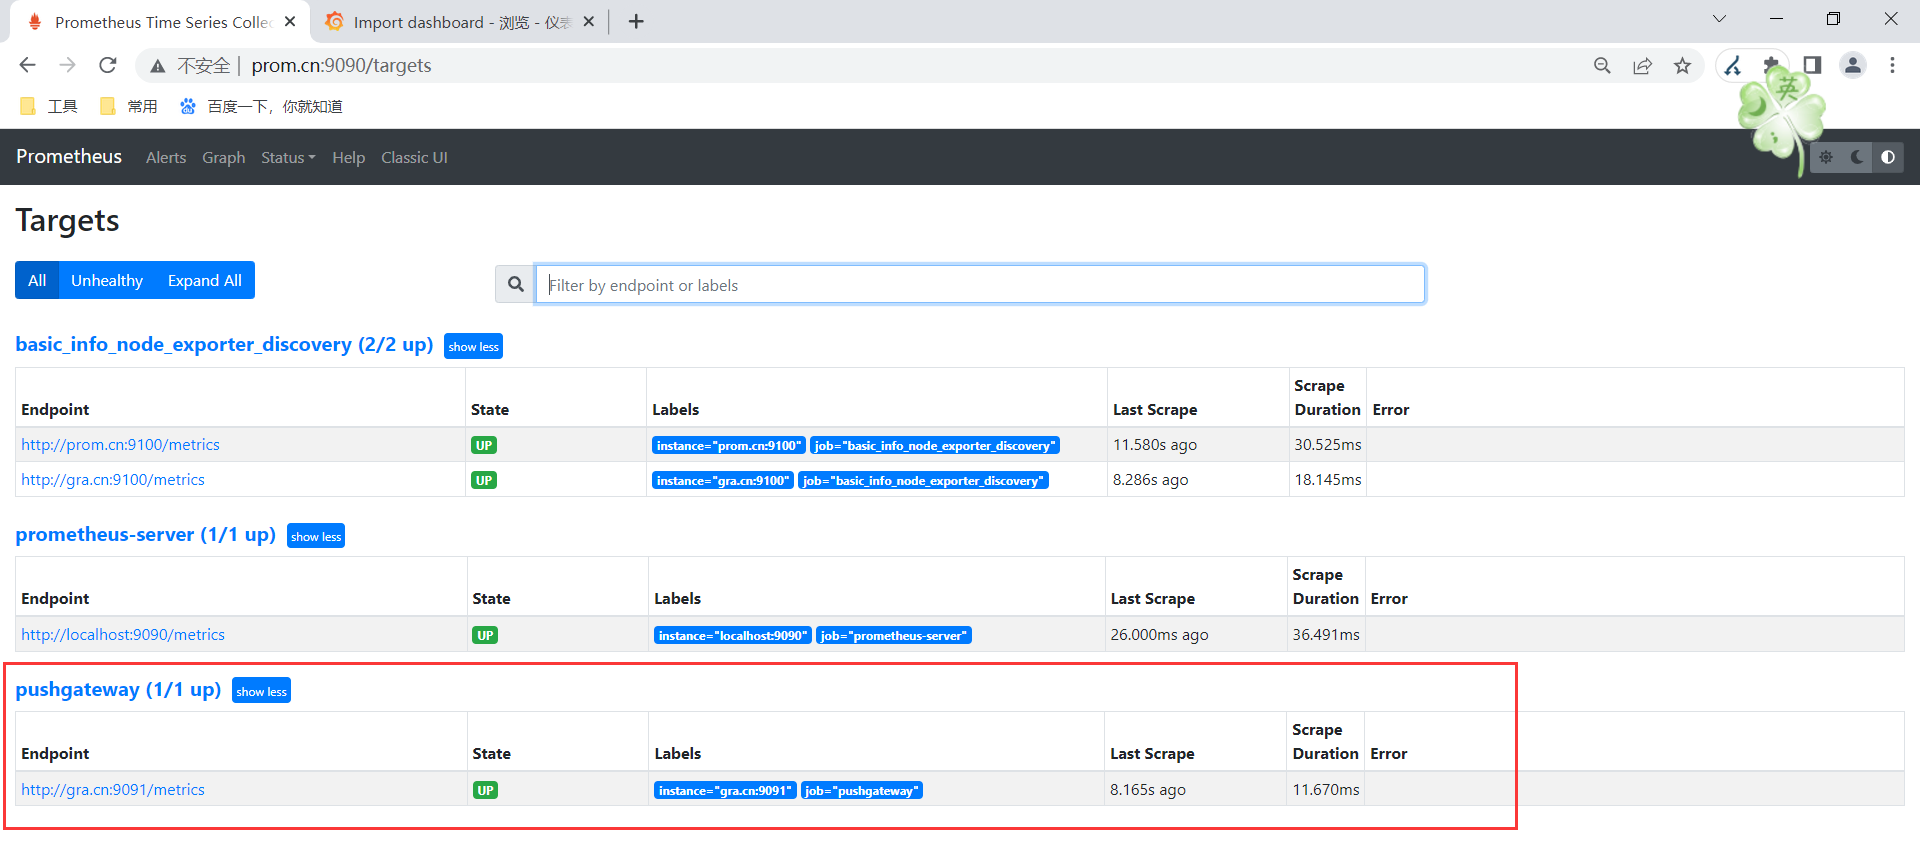The height and width of the screenshot is (856, 1920).
Task: Click the job="prometheus-server" label badge
Action: click(894, 636)
